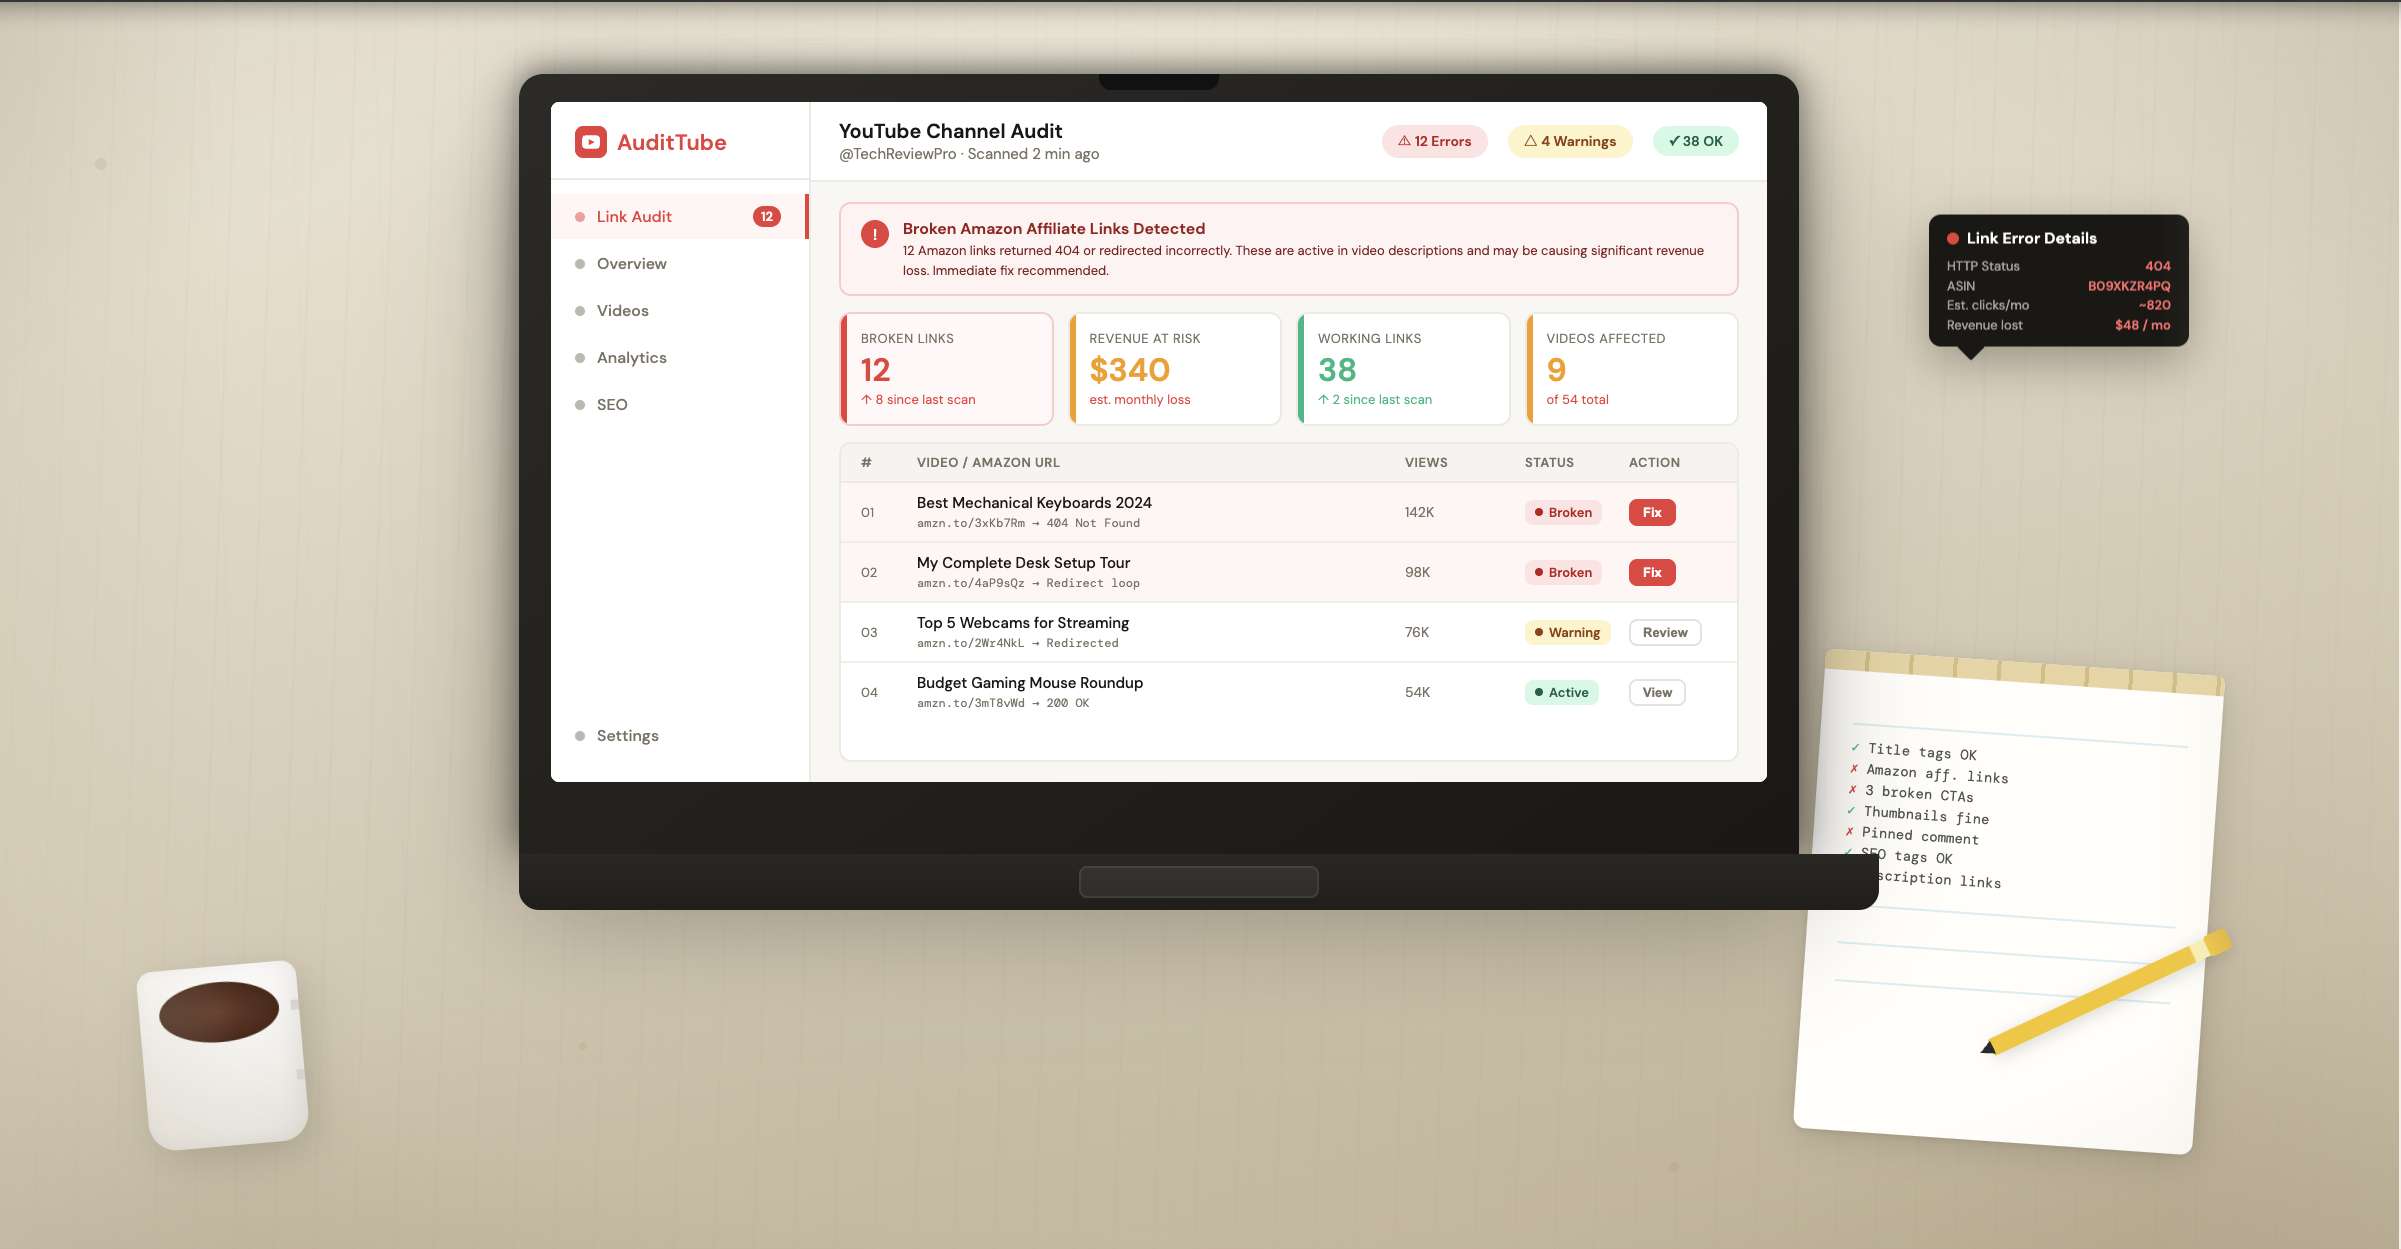Screen dimensions: 2401x1249
Task: Select SEO in the sidebar
Action: pyautogui.click(x=612, y=404)
